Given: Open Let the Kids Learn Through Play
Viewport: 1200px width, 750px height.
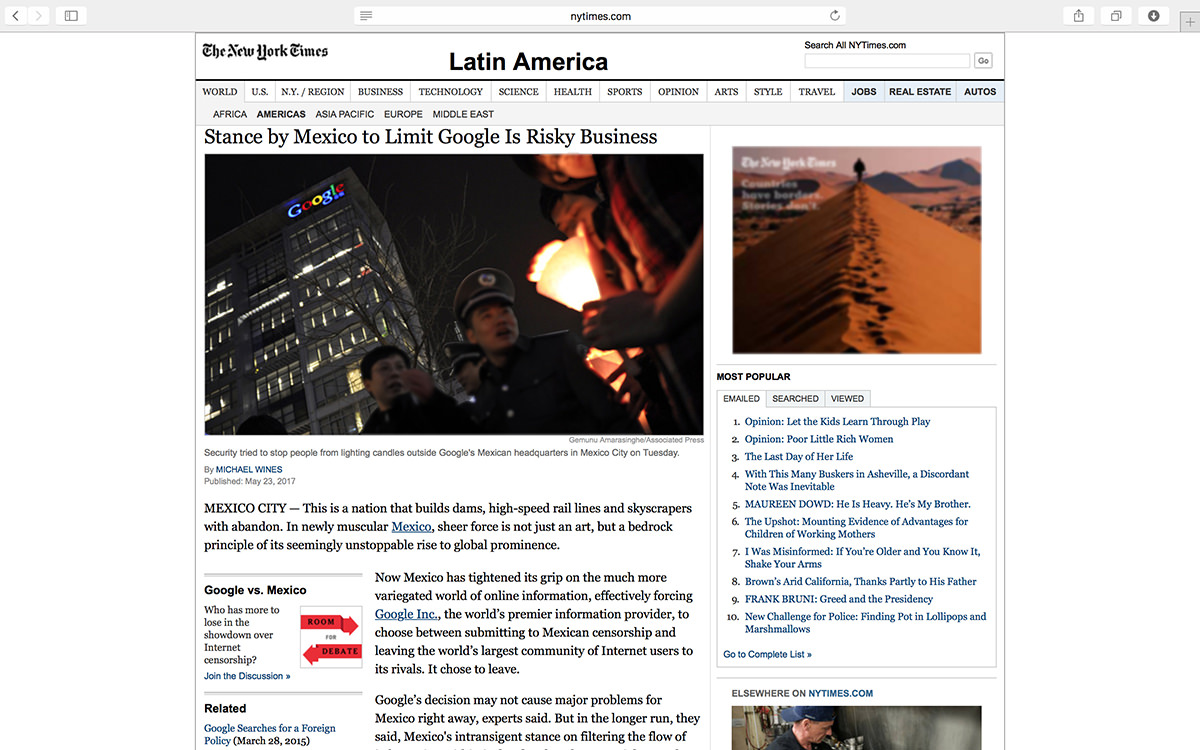Looking at the screenshot, I should click(x=837, y=422).
